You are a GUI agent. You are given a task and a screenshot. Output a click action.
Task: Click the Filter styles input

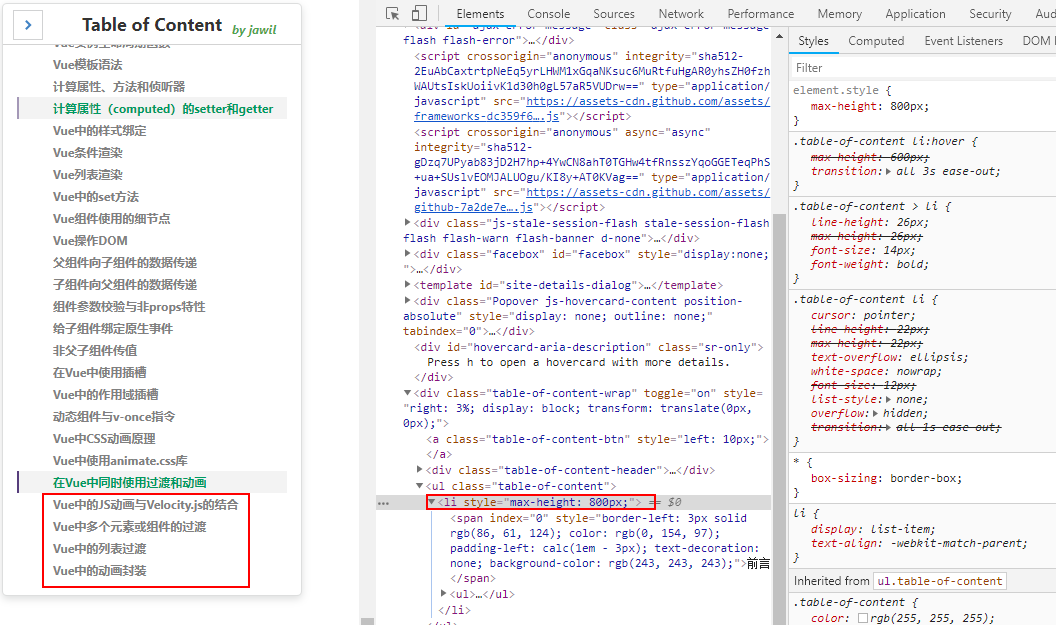923,68
